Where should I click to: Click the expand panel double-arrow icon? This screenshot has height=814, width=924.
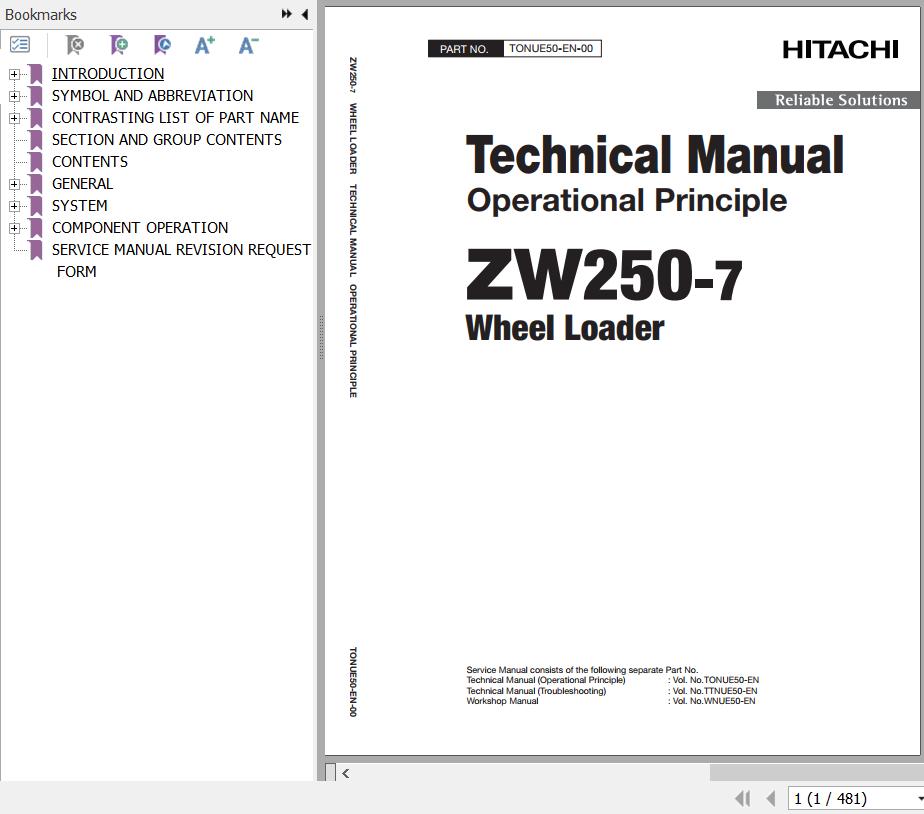pos(286,14)
